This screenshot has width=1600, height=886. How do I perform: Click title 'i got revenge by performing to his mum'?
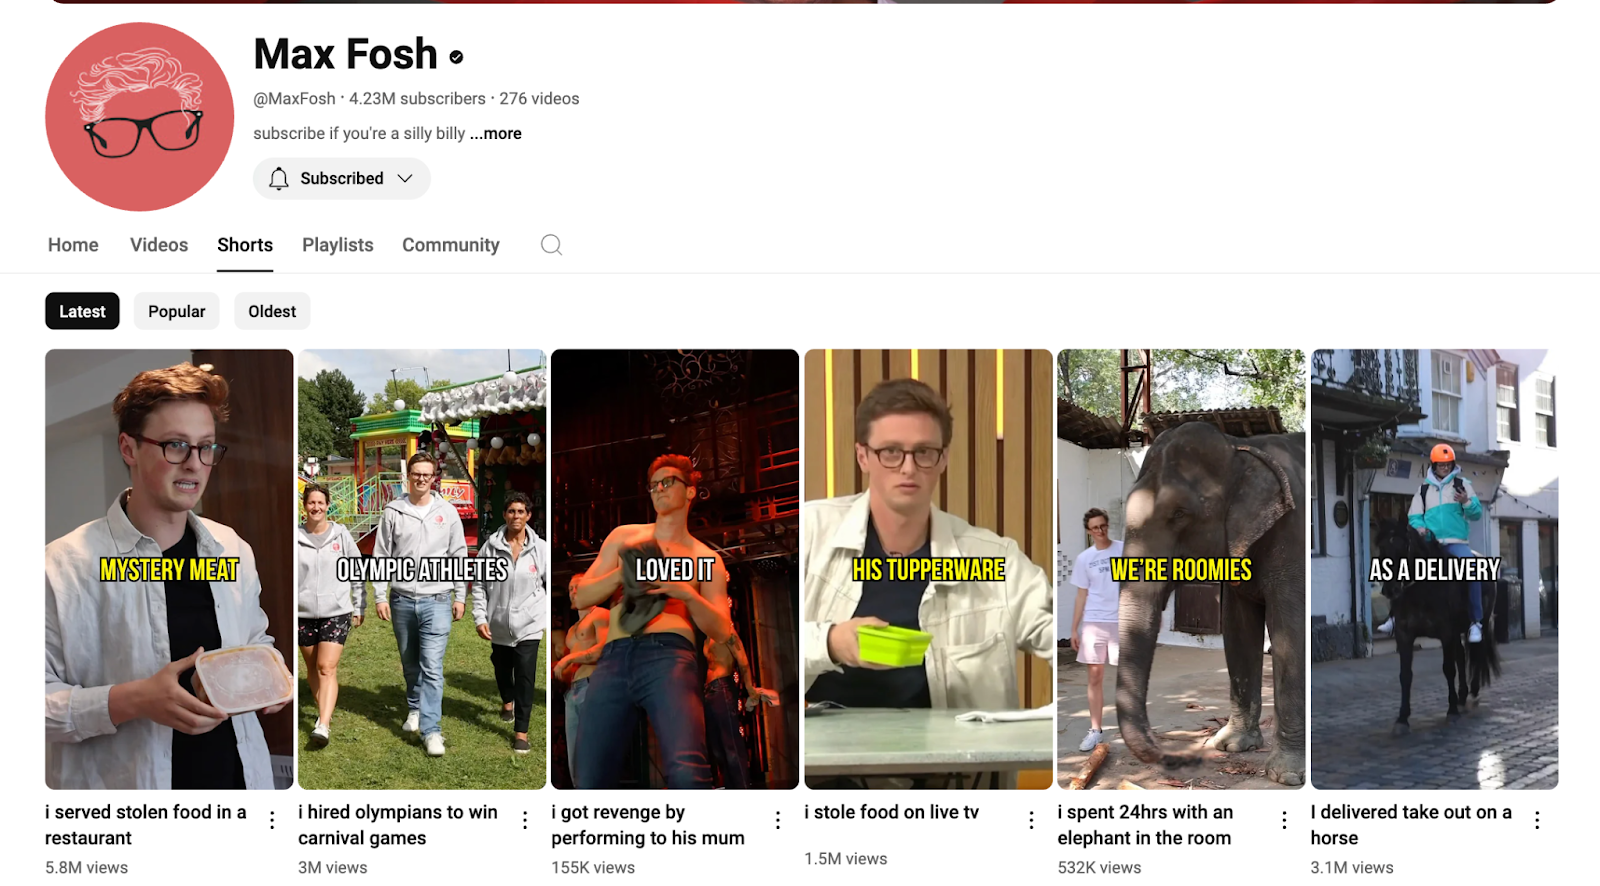[x=648, y=825]
